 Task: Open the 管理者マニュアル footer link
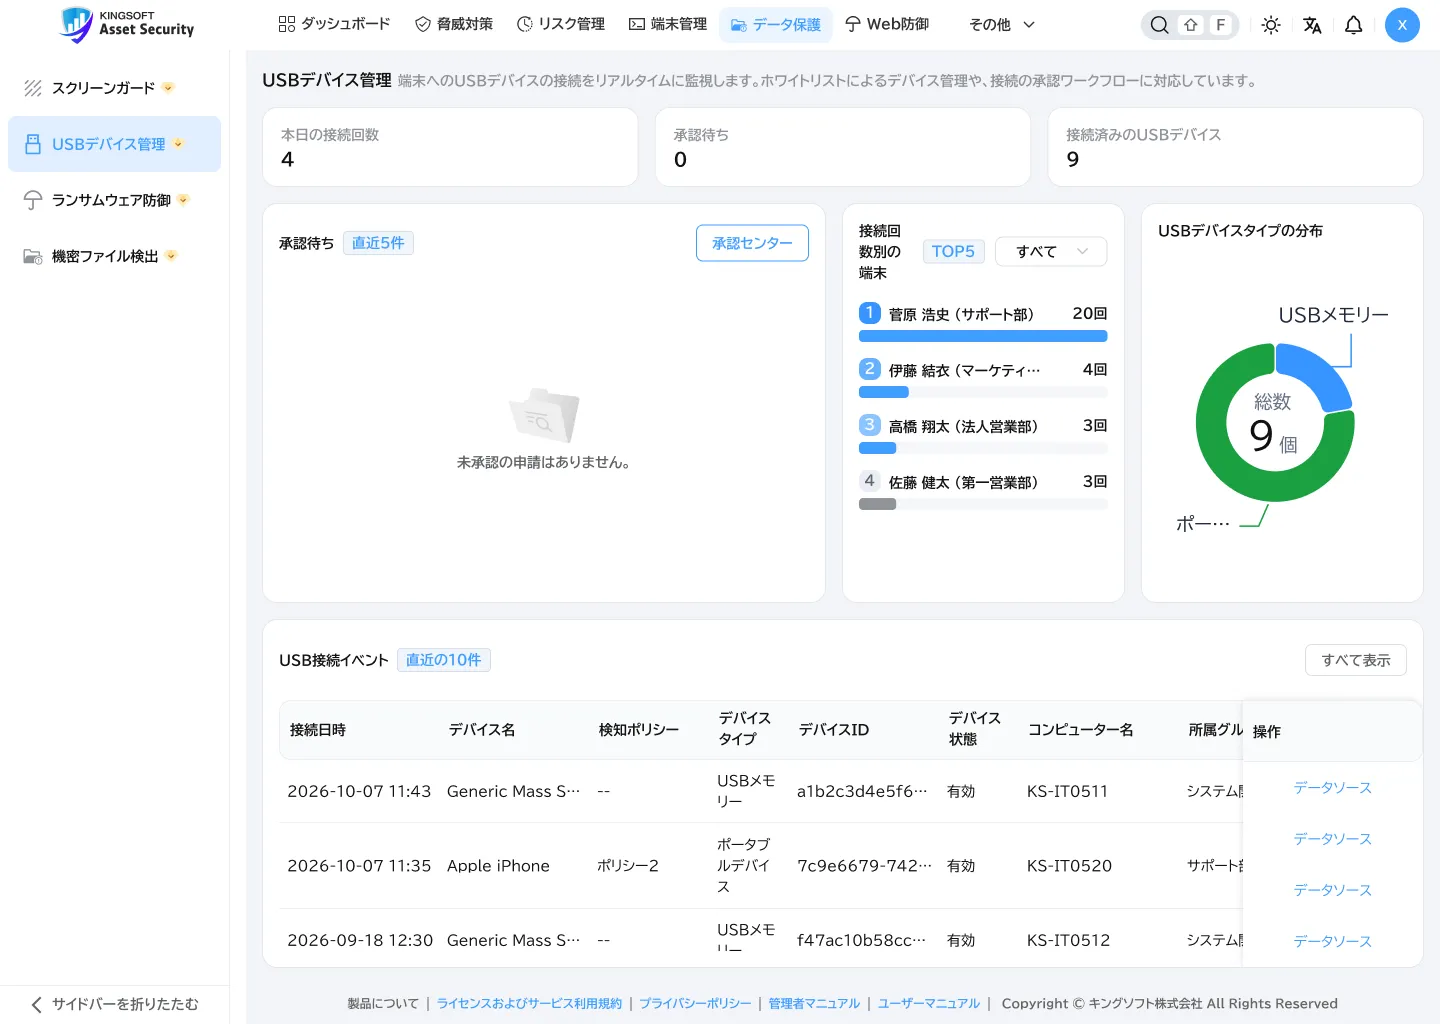(814, 1003)
